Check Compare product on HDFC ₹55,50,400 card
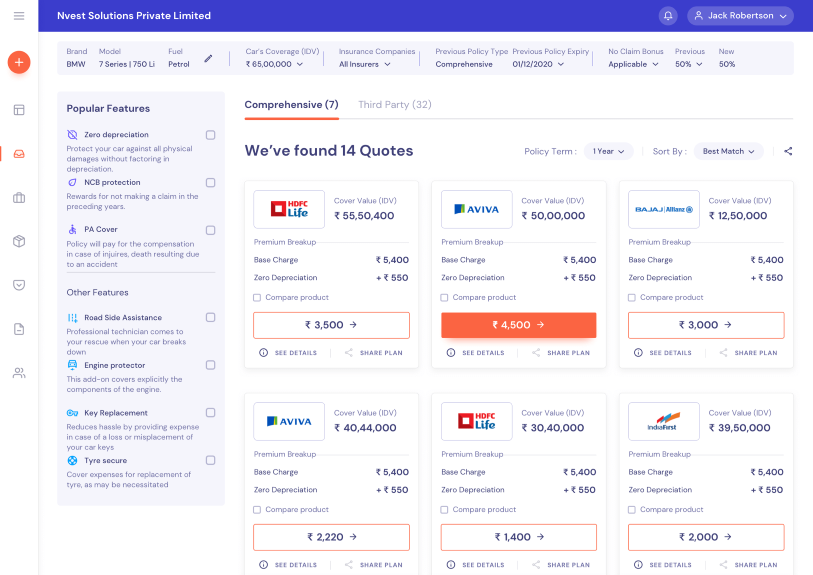This screenshot has width=813, height=575. point(257,298)
